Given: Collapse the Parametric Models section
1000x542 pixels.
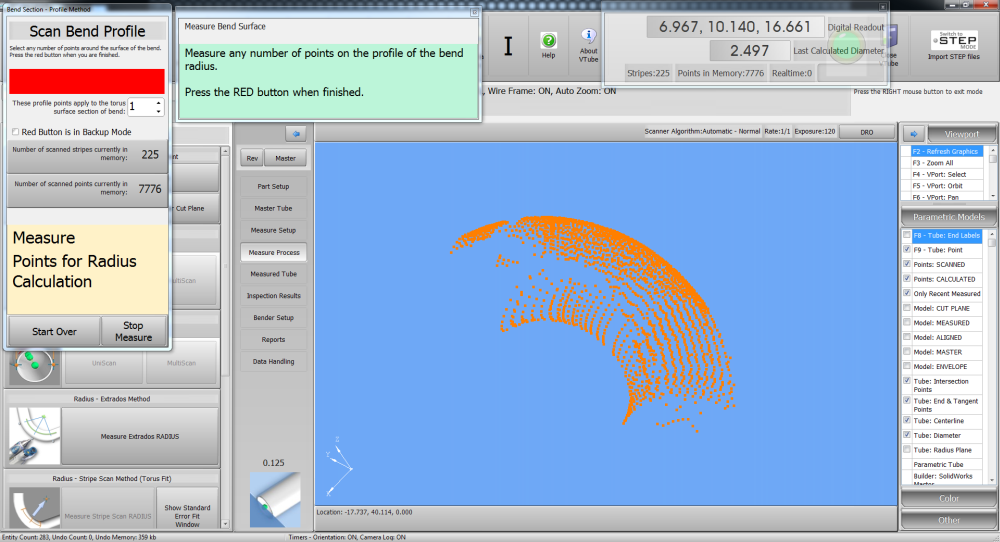Looking at the screenshot, I should [948, 217].
